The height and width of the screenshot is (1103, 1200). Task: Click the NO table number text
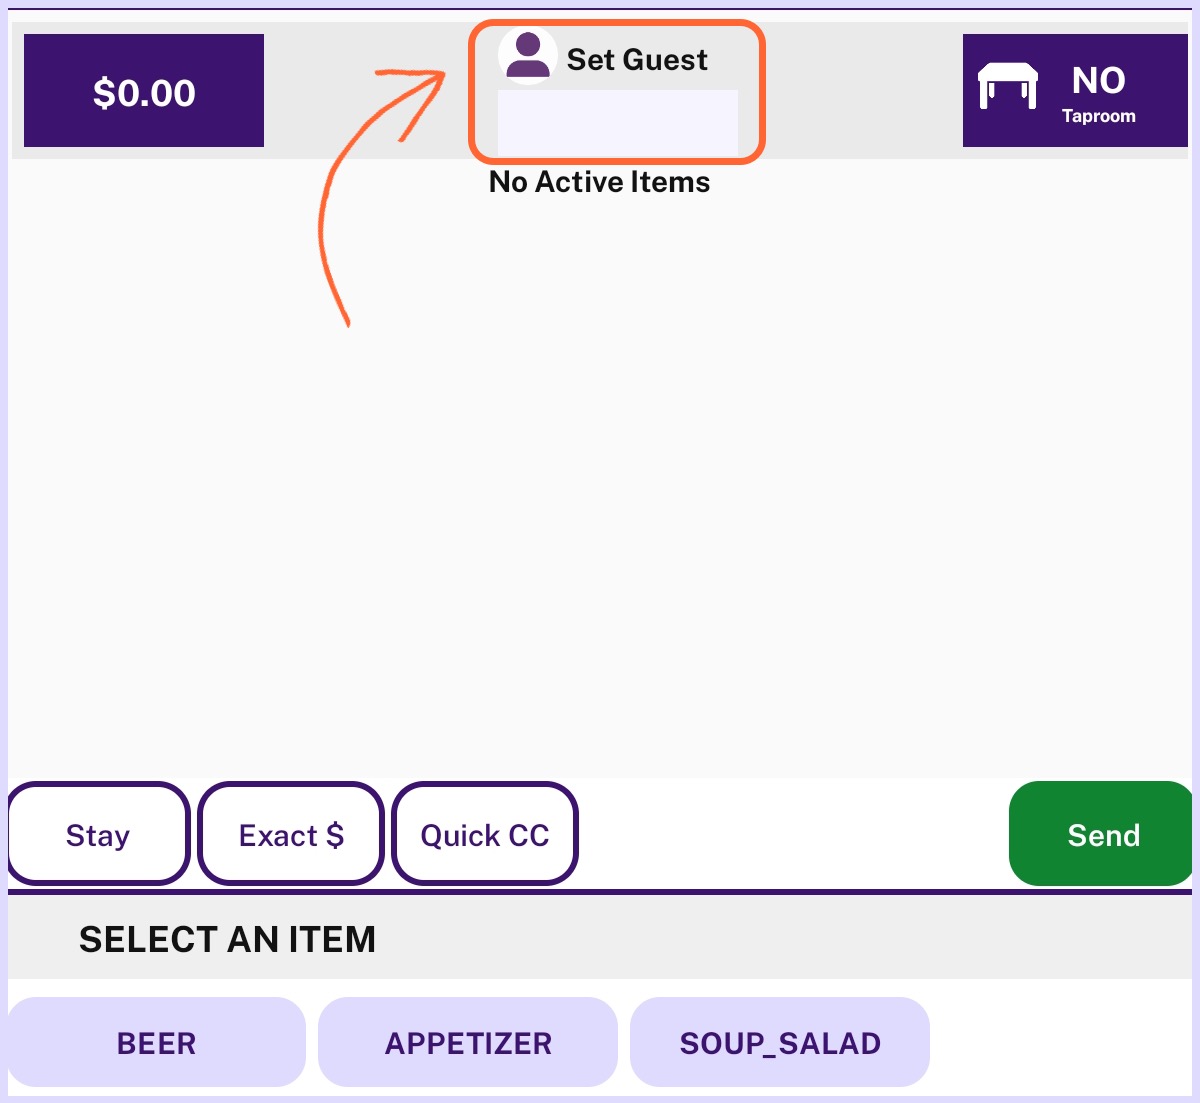(1098, 80)
